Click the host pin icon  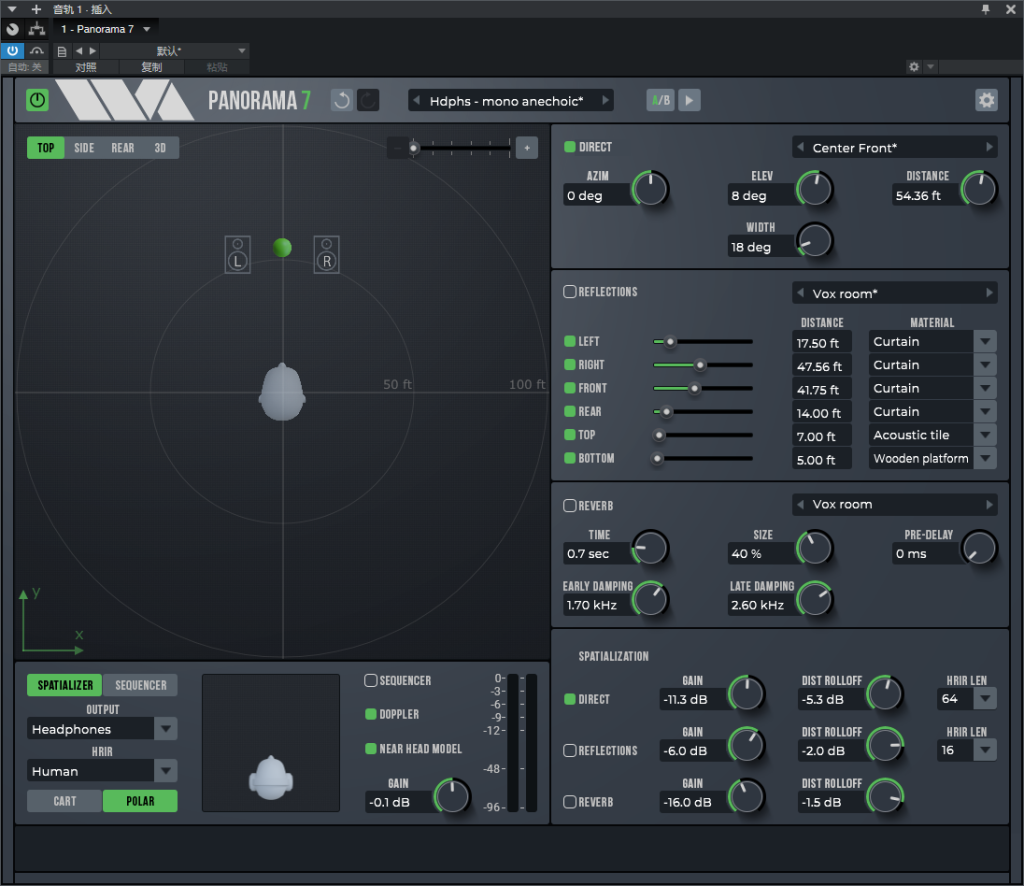[985, 9]
